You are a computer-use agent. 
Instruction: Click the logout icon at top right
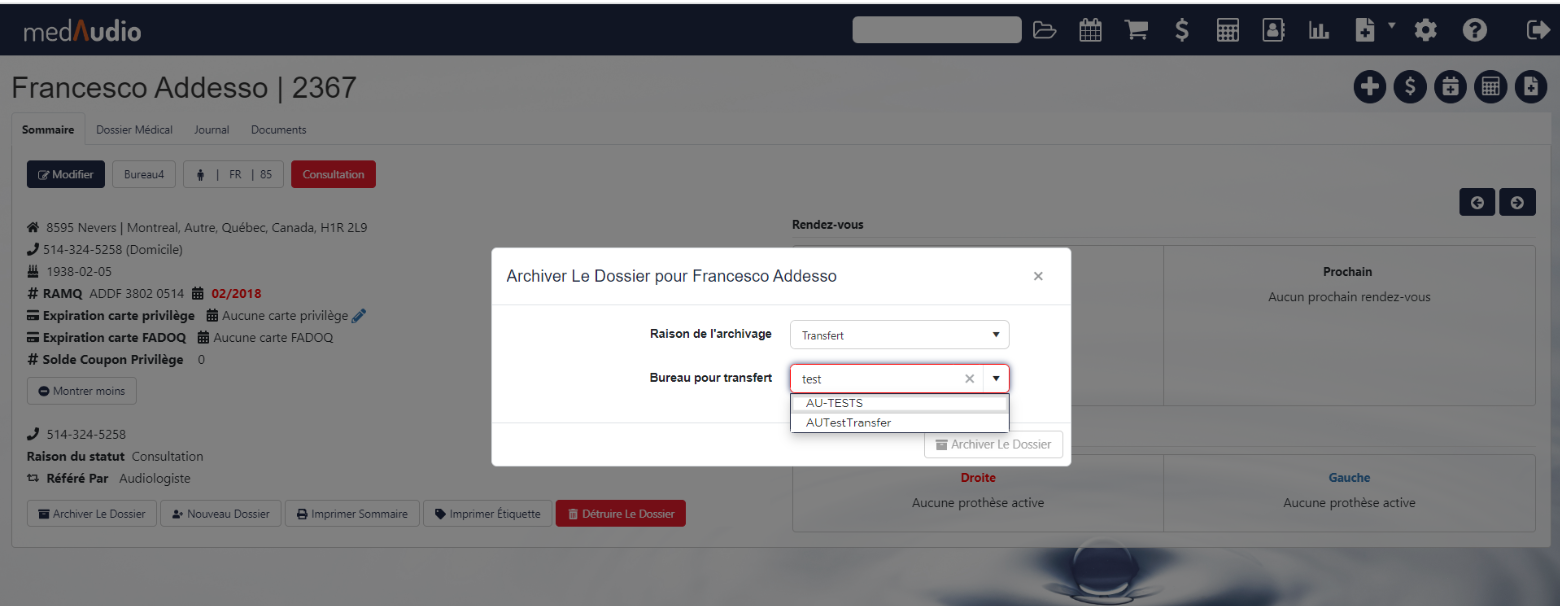(x=1537, y=31)
